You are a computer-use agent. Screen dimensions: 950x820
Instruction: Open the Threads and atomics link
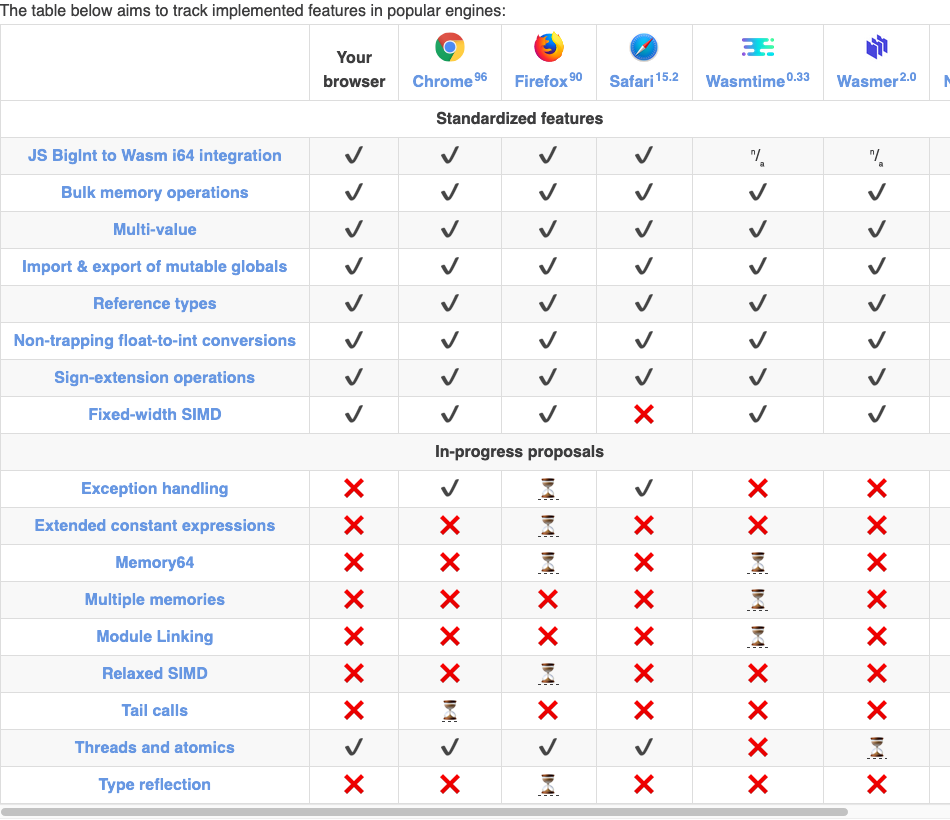(x=154, y=747)
